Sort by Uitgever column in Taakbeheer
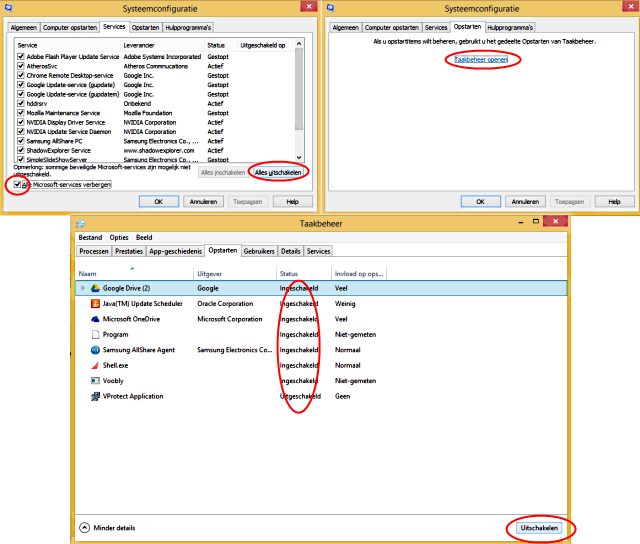640x544 pixels. (235, 273)
